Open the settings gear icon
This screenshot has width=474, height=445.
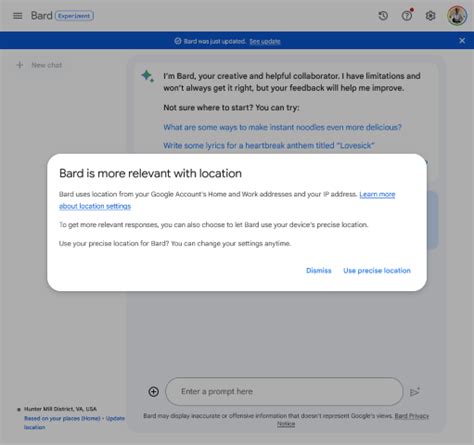click(430, 15)
